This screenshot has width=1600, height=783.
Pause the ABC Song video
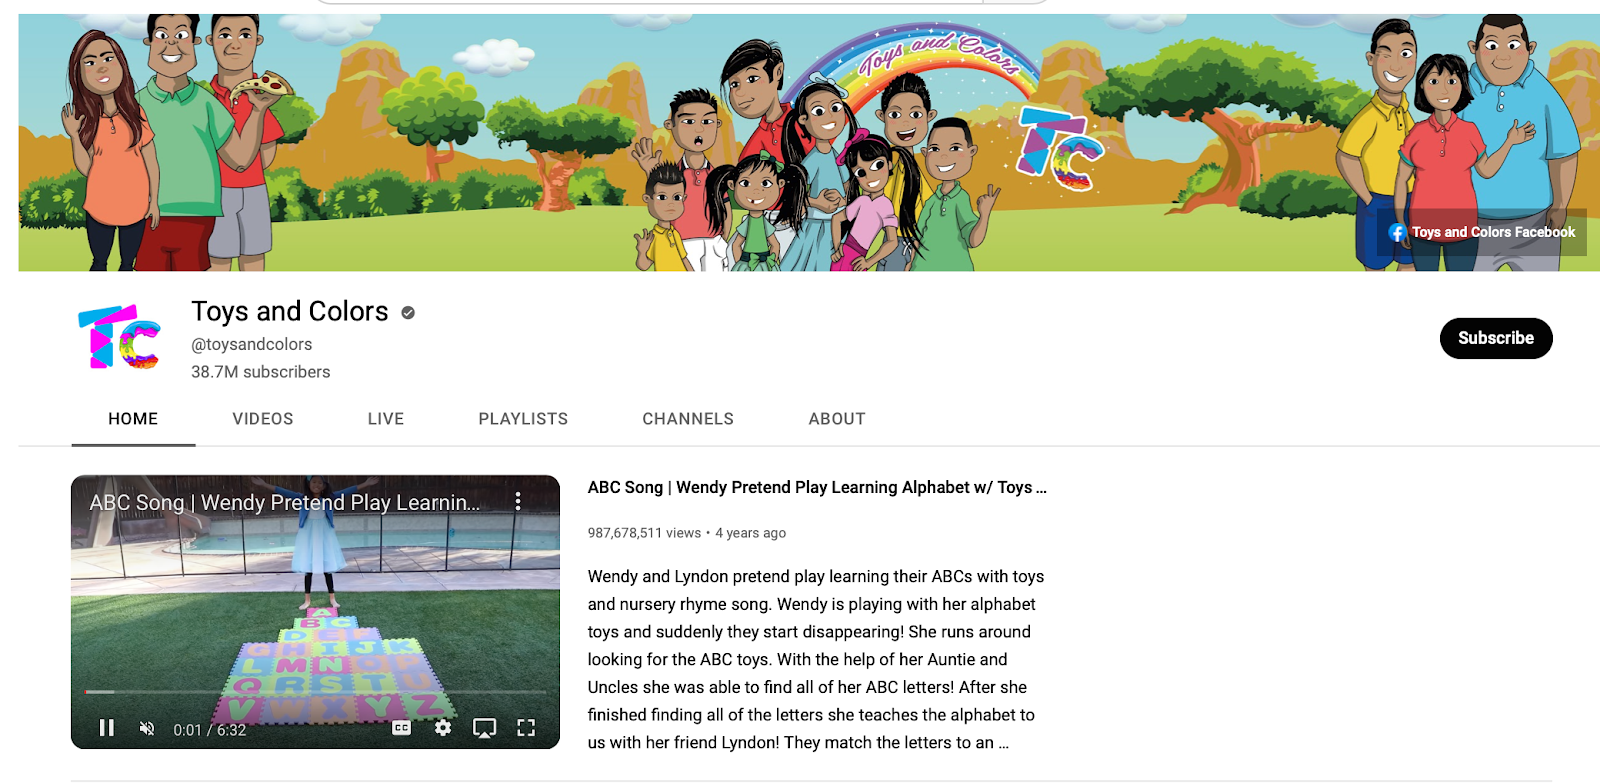click(107, 728)
